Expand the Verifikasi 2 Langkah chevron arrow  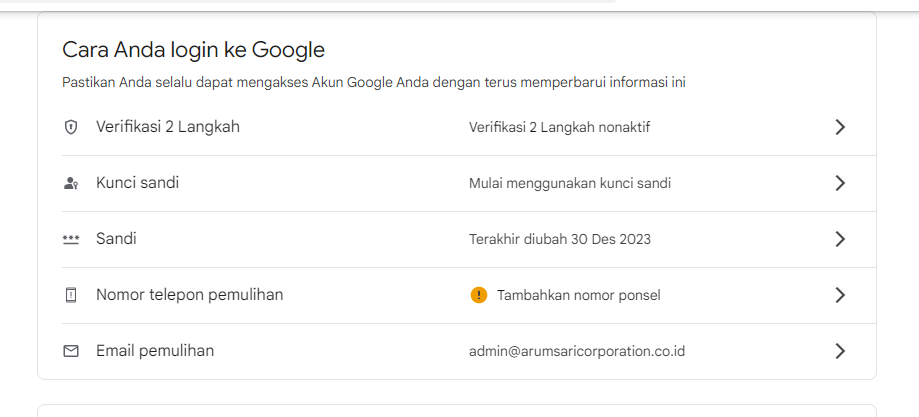[x=840, y=127]
